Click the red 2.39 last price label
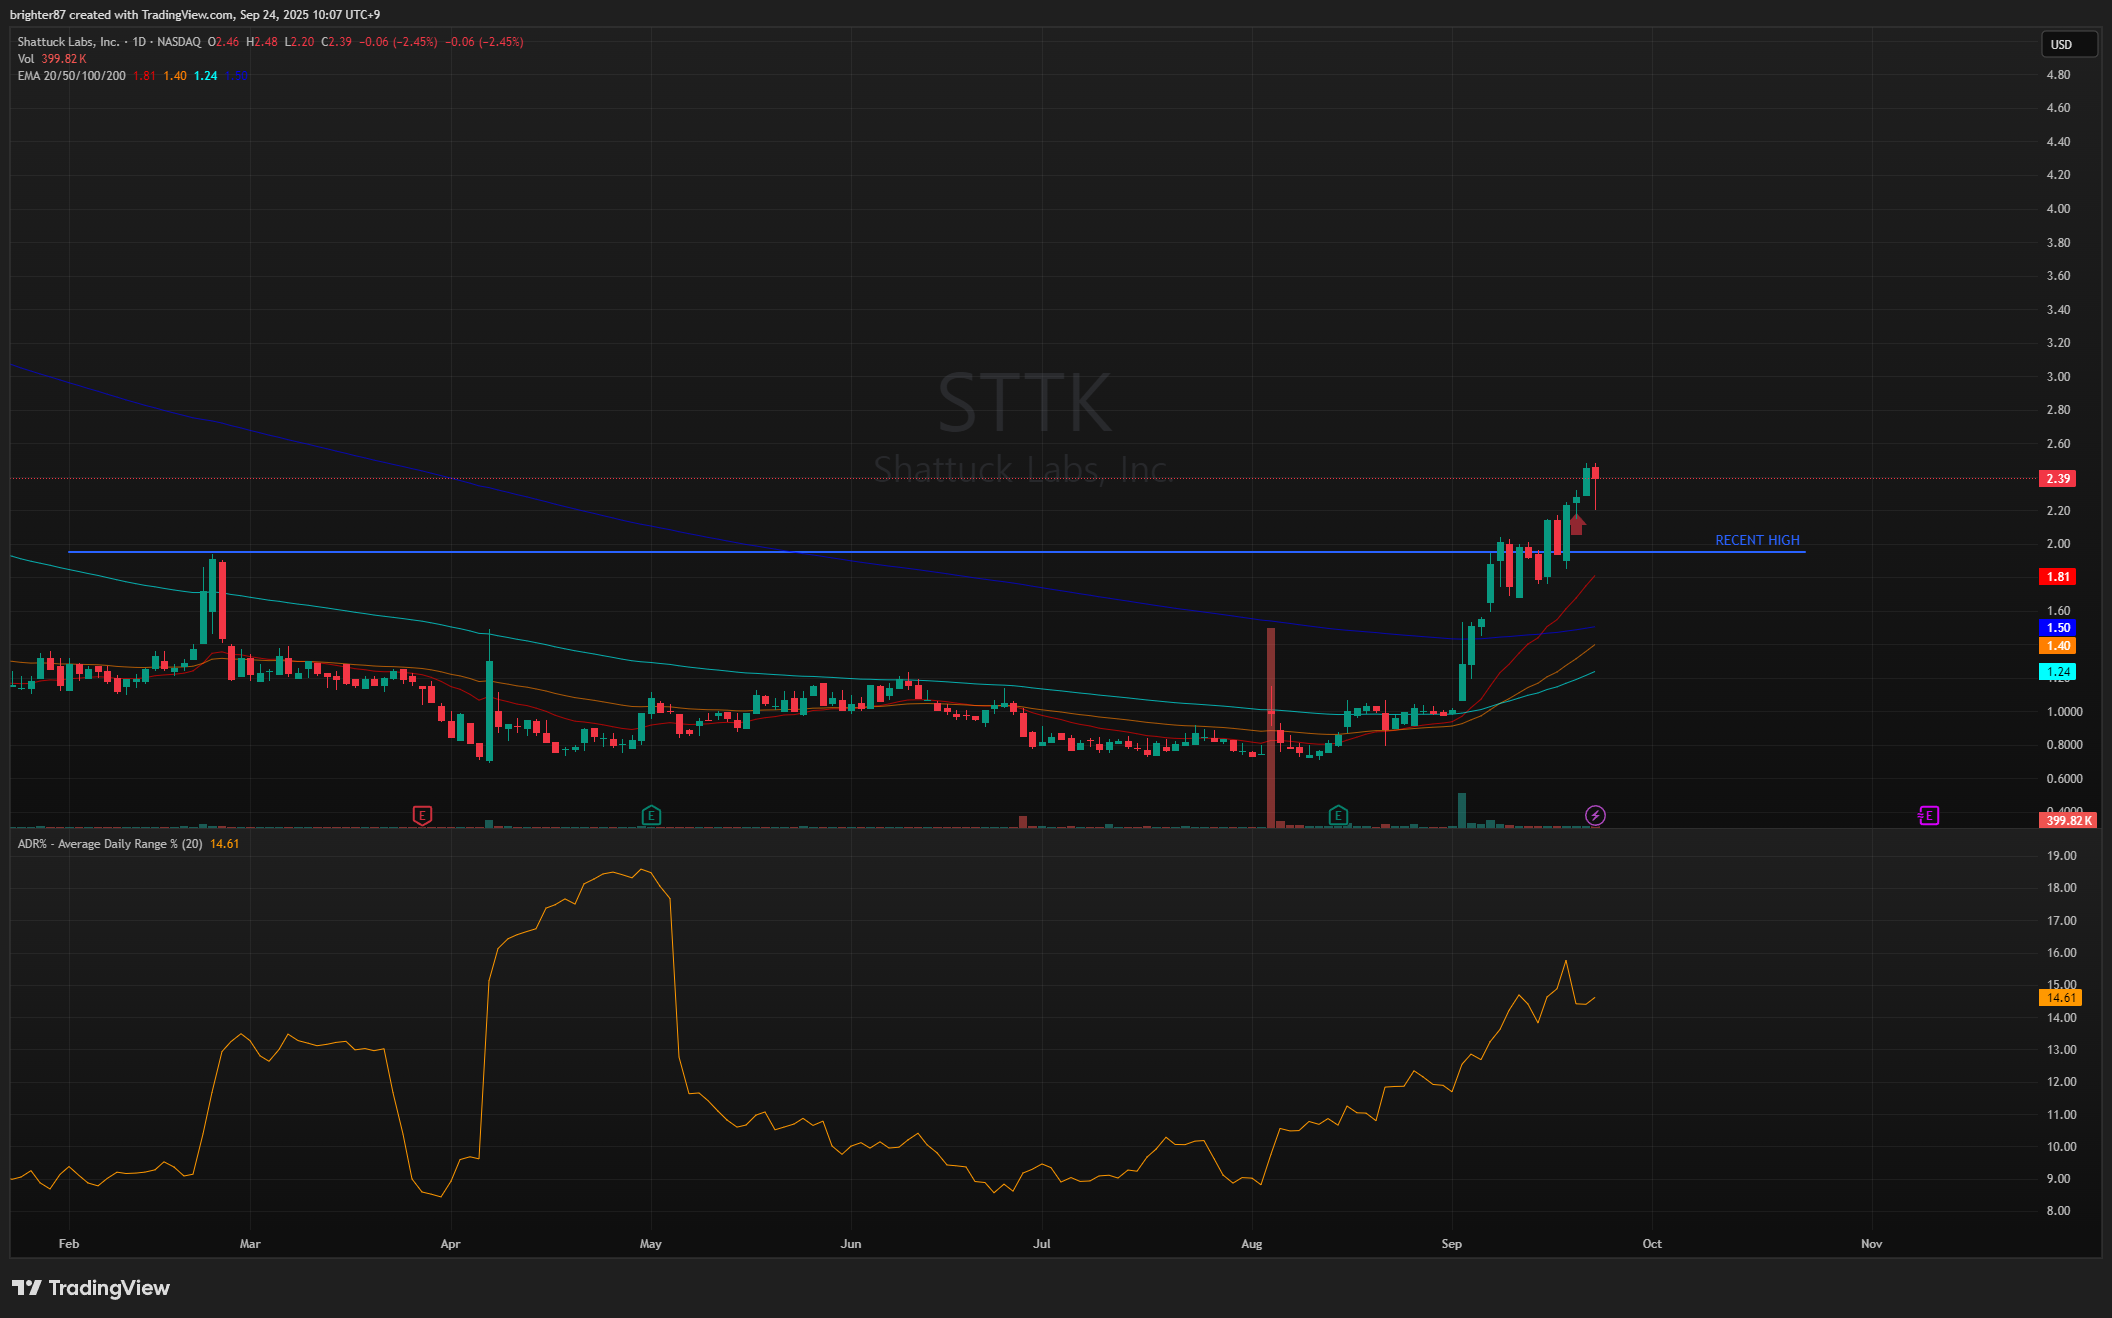This screenshot has width=2112, height=1318. (x=2057, y=479)
